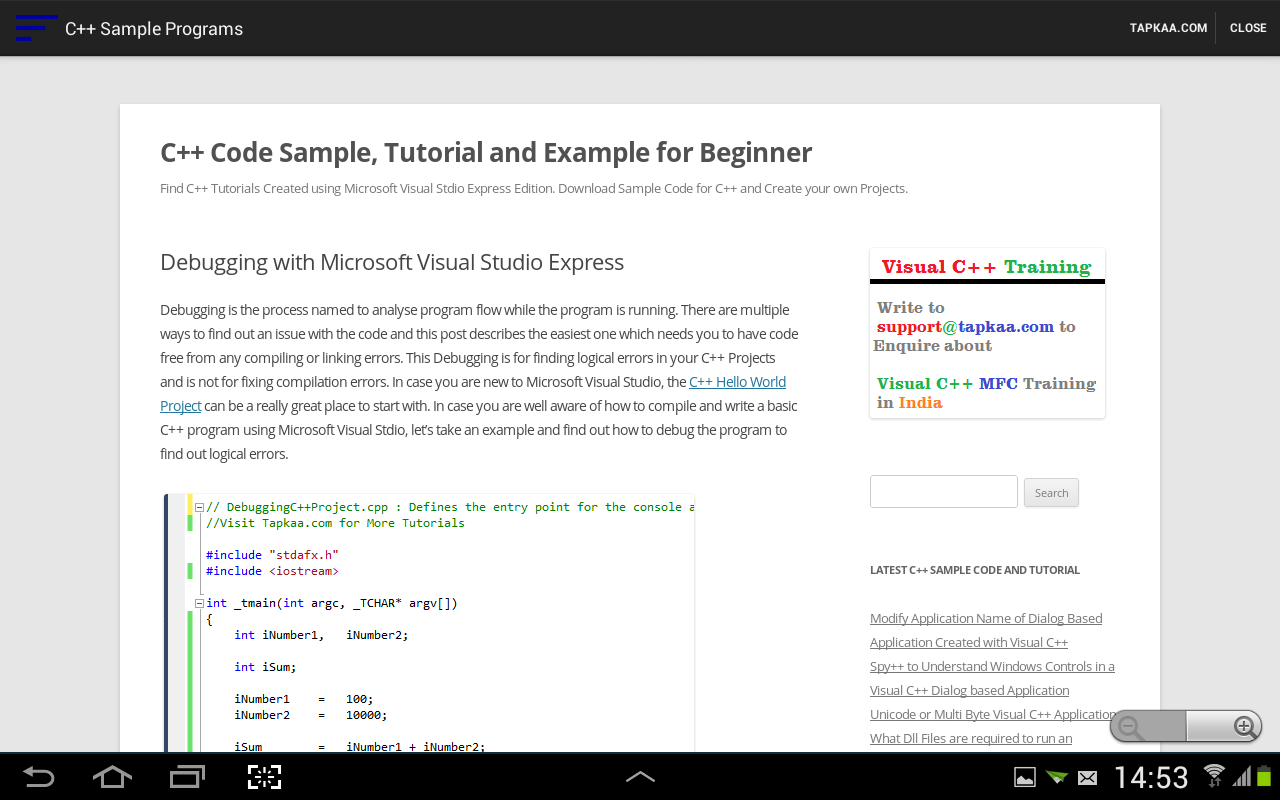This screenshot has width=1280, height=800.
Task: Click the Search button
Action: tap(1051, 493)
